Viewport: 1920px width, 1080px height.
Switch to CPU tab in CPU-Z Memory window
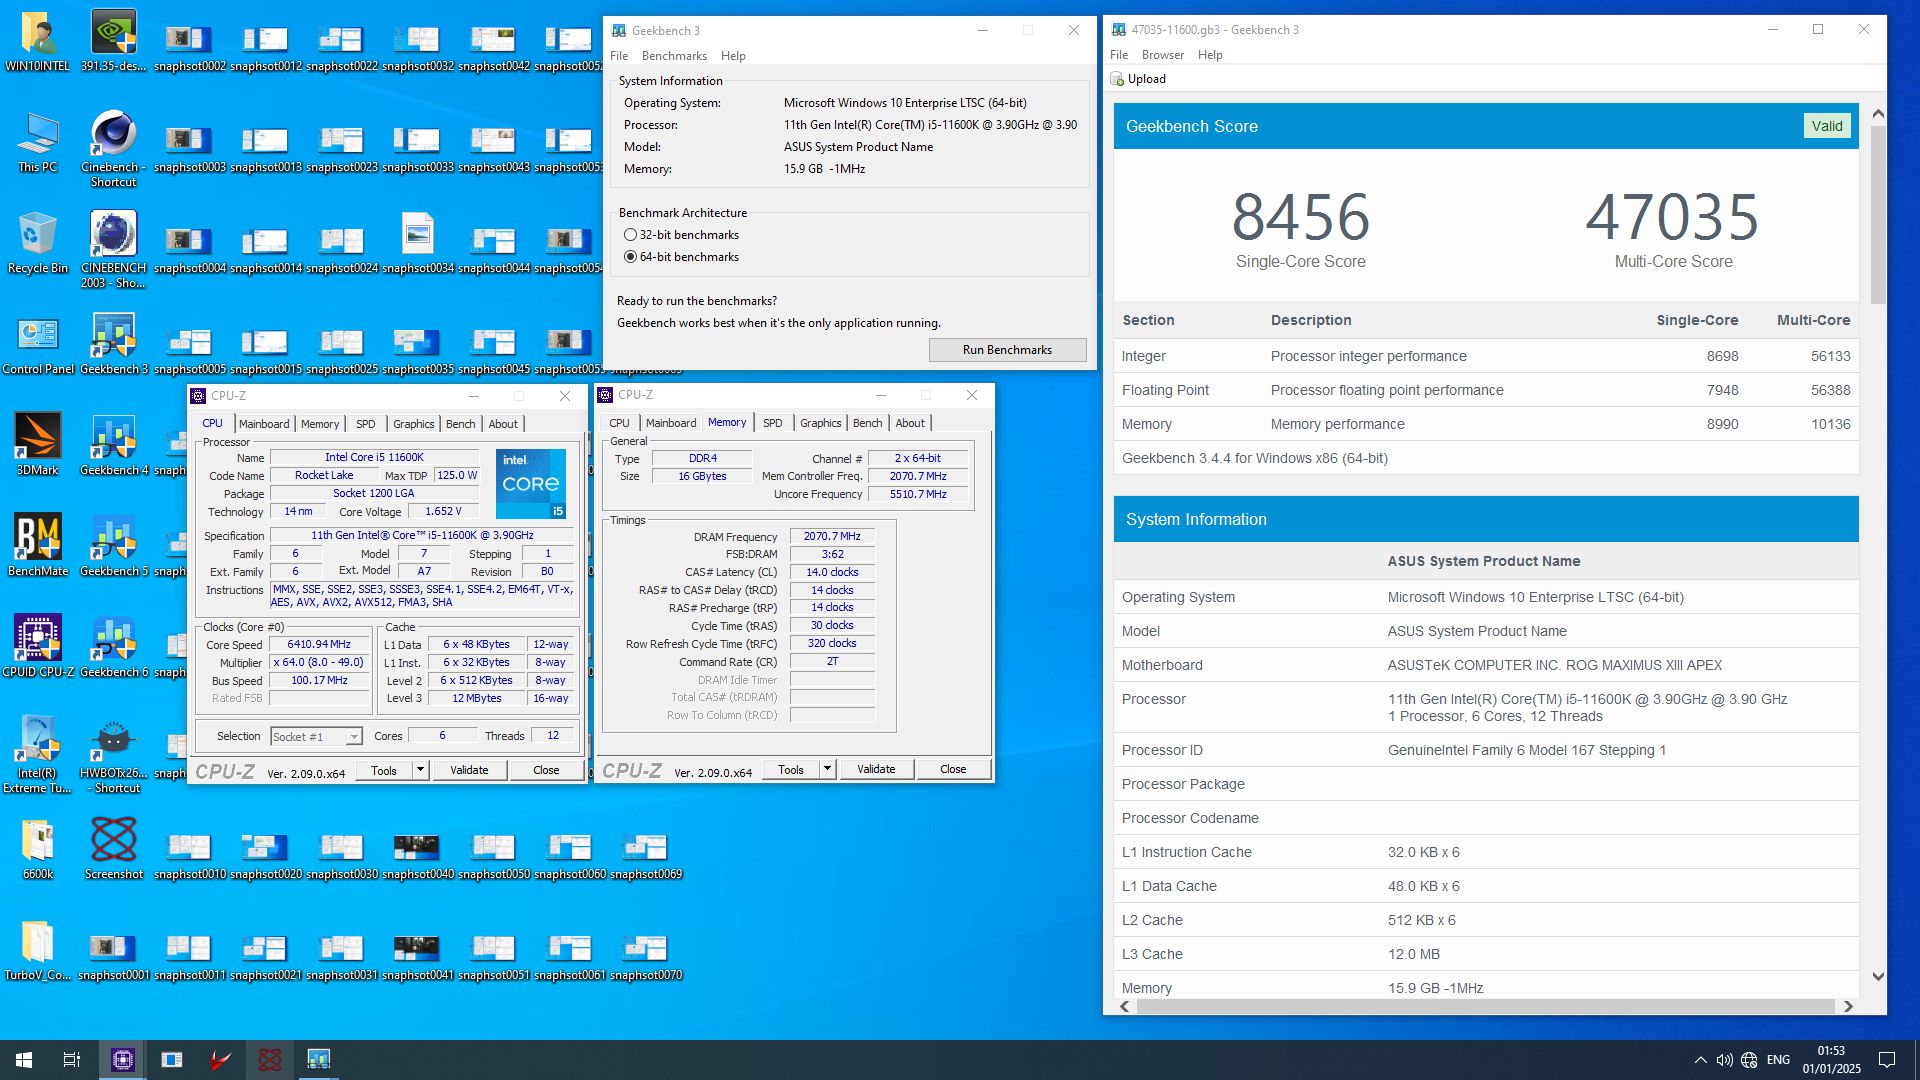tap(619, 423)
